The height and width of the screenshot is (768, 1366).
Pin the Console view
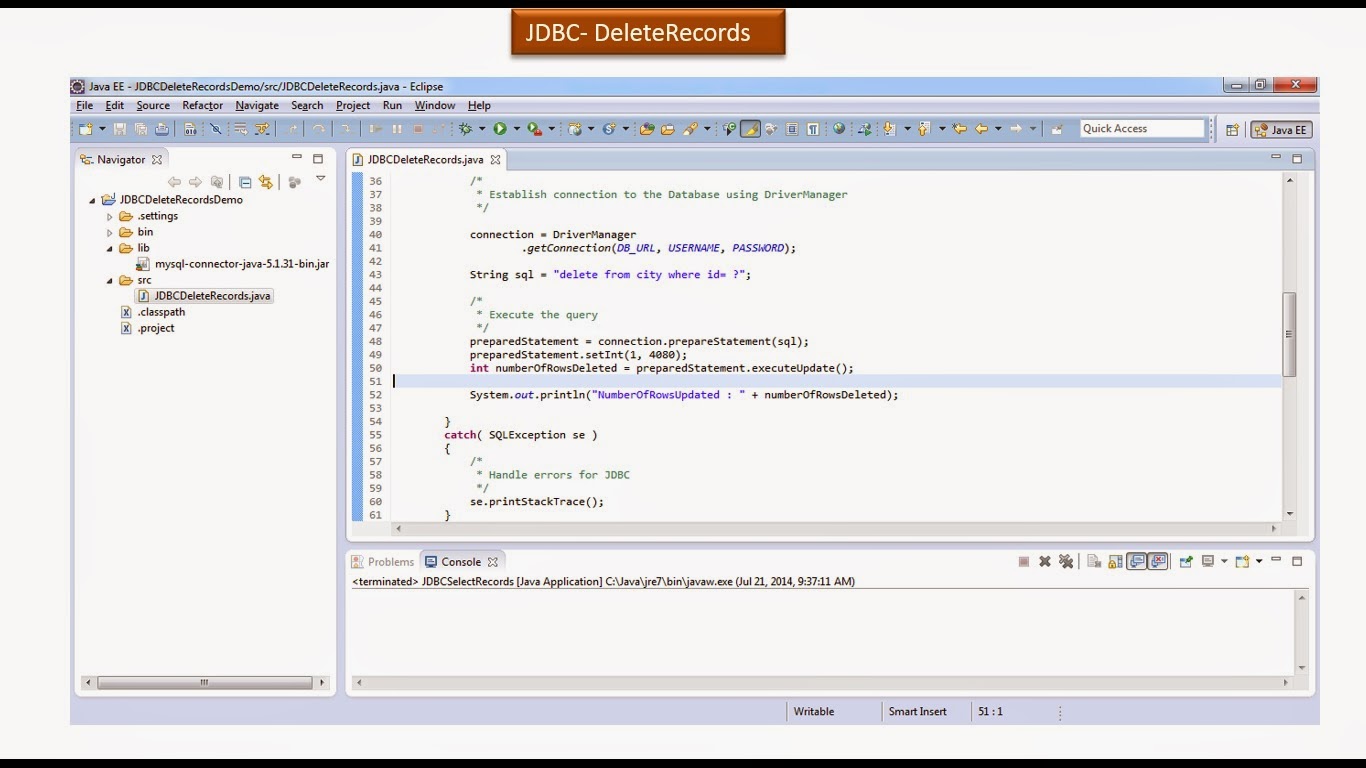1186,561
